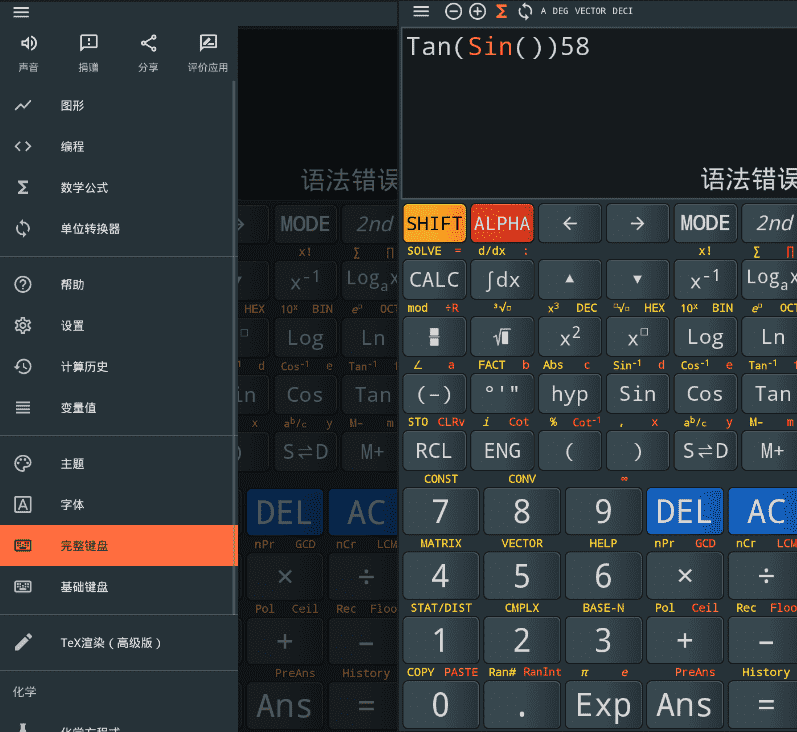Select 计算历史 (history) in the drawer menu
Screen dimensions: 797x732
84,367
